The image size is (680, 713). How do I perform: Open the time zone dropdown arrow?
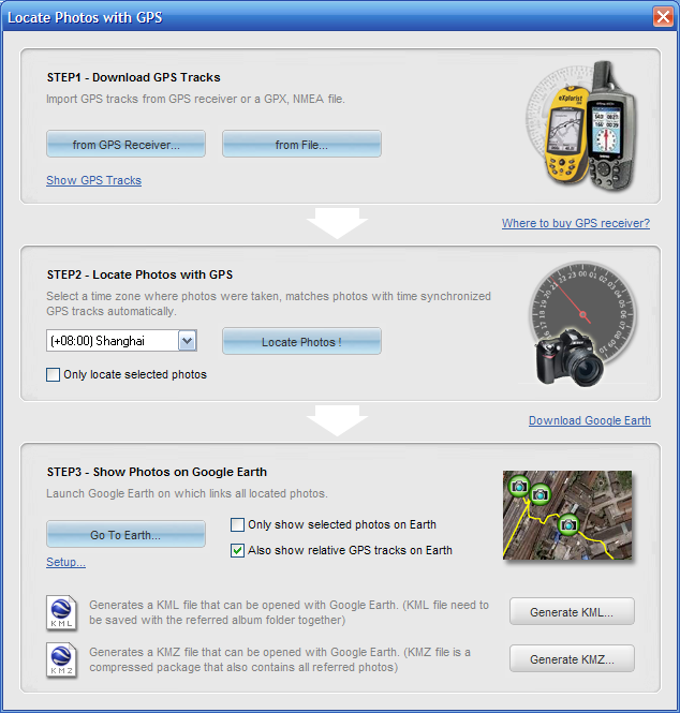187,341
